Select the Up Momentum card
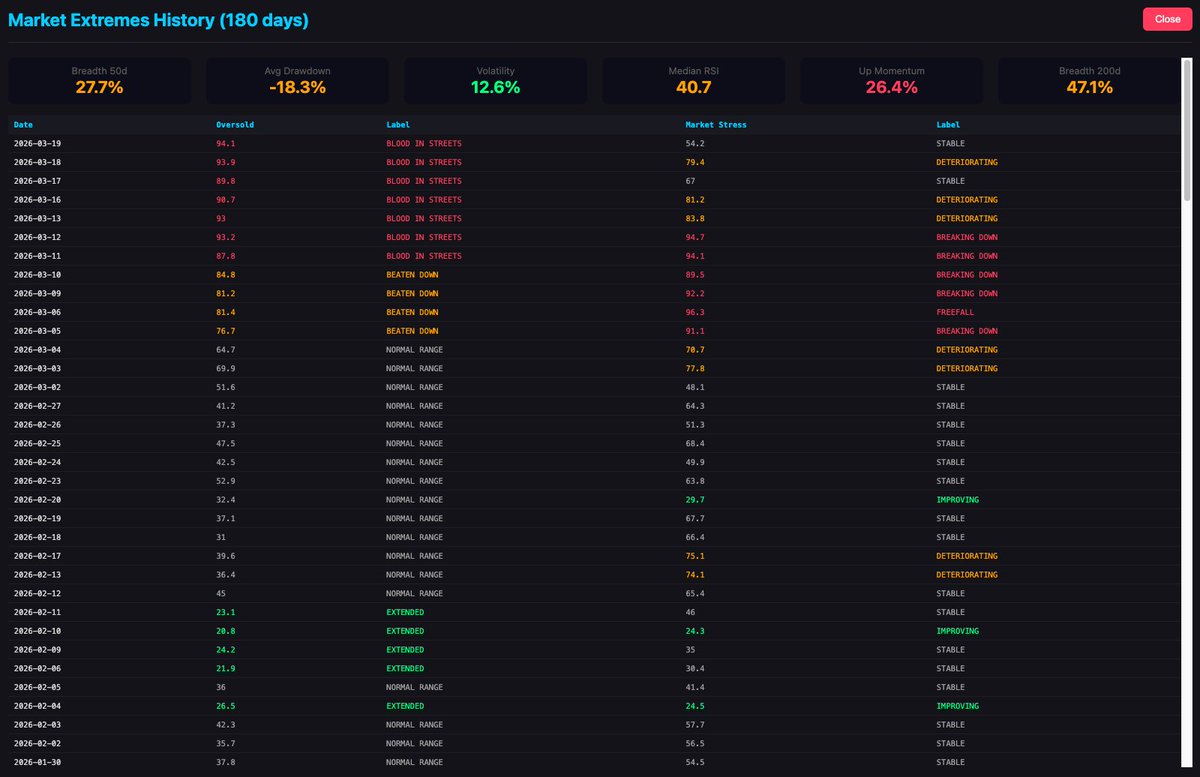The width and height of the screenshot is (1200, 777). pos(891,80)
